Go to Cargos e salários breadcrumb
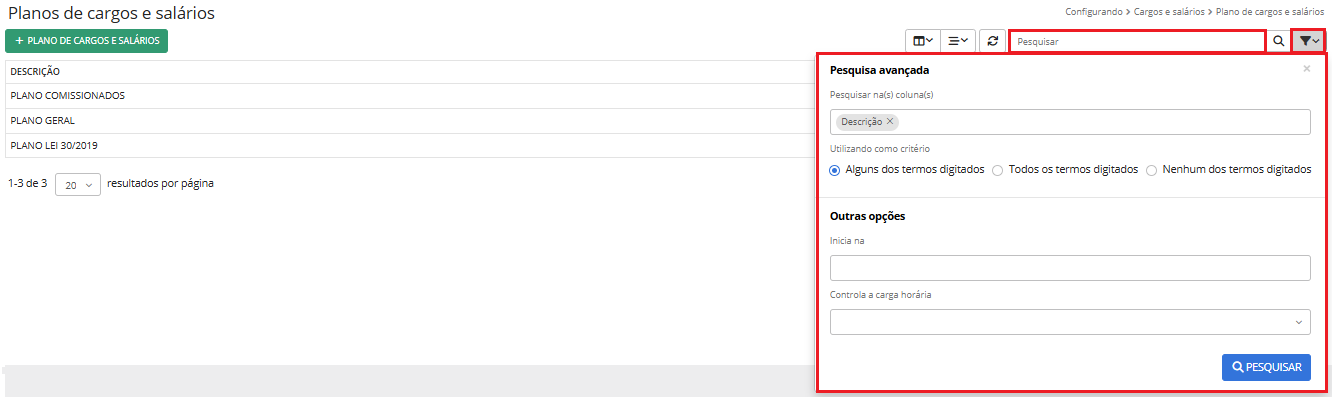The height and width of the screenshot is (398, 1332). (x=1170, y=12)
